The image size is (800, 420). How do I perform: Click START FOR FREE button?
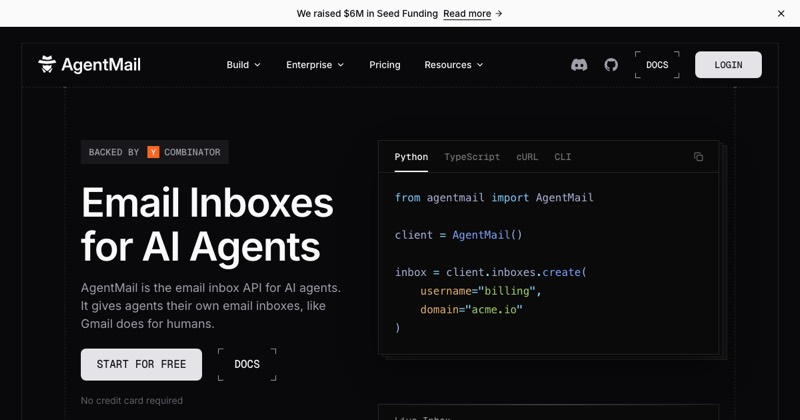[141, 364]
